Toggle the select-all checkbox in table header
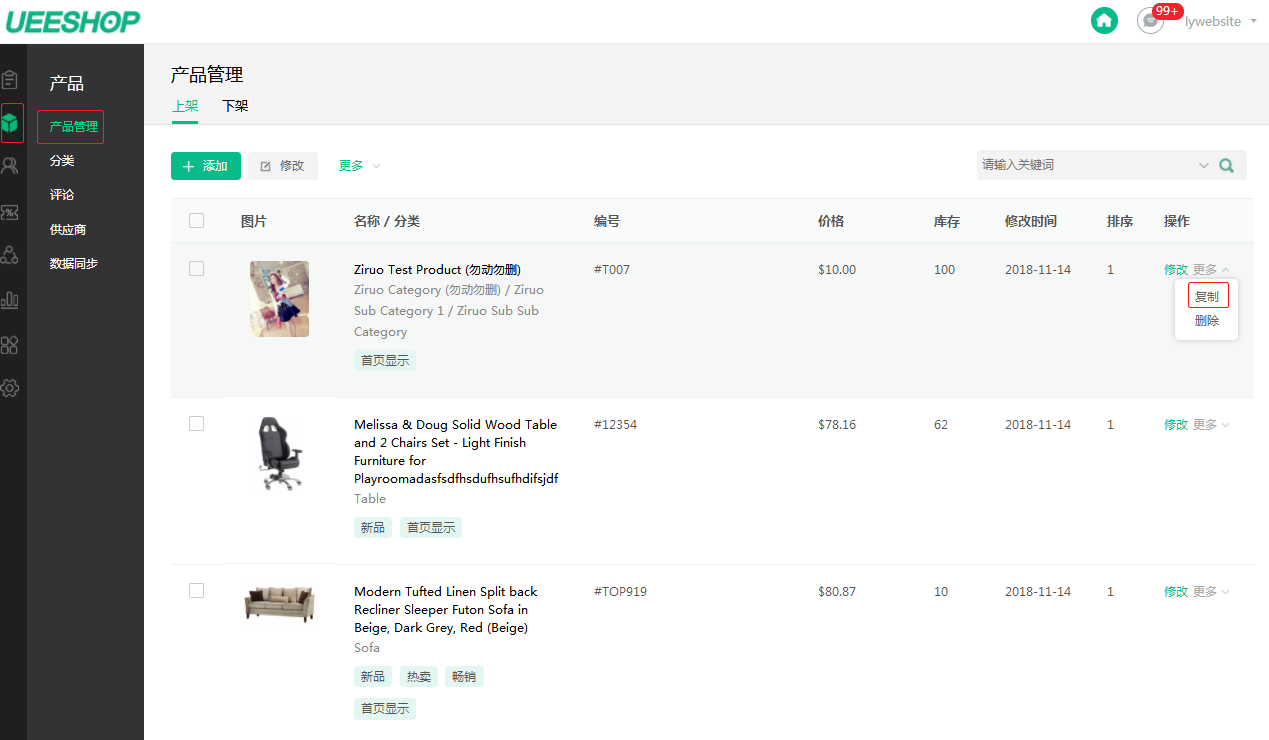The image size is (1269, 740). (196, 221)
